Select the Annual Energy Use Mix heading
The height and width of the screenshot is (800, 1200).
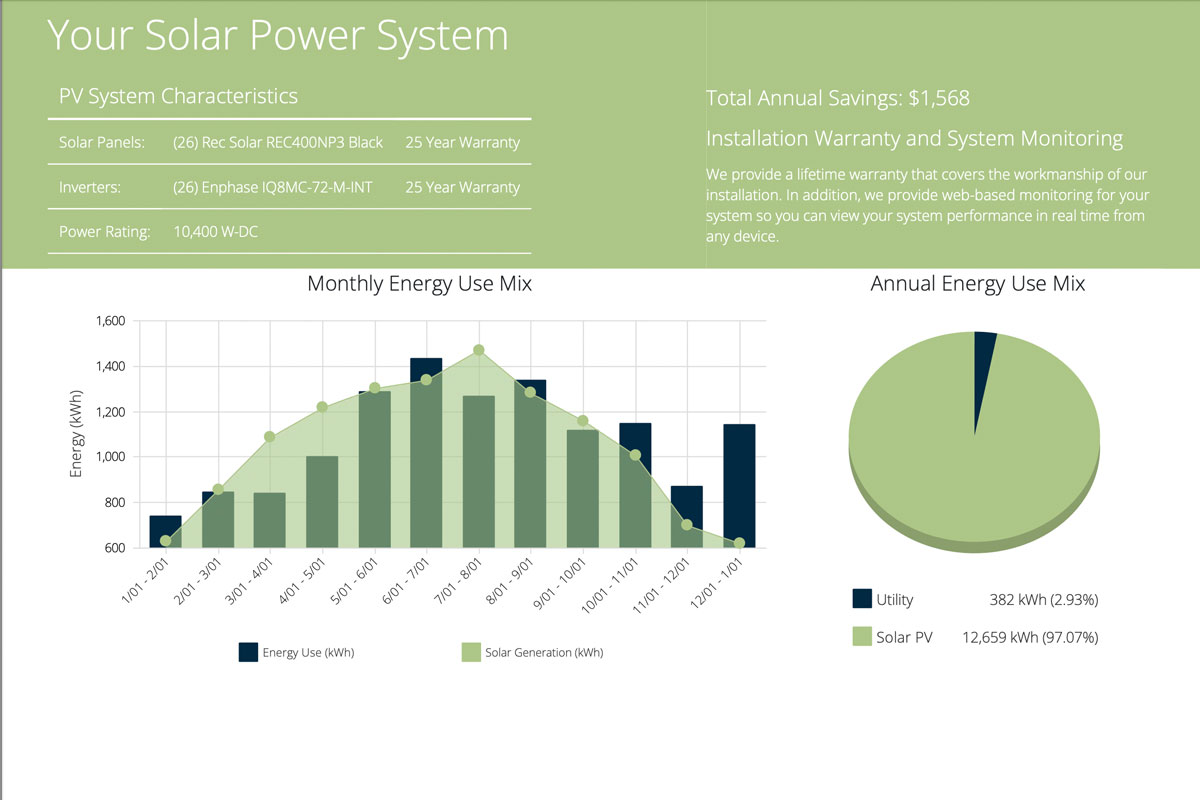[x=978, y=284]
